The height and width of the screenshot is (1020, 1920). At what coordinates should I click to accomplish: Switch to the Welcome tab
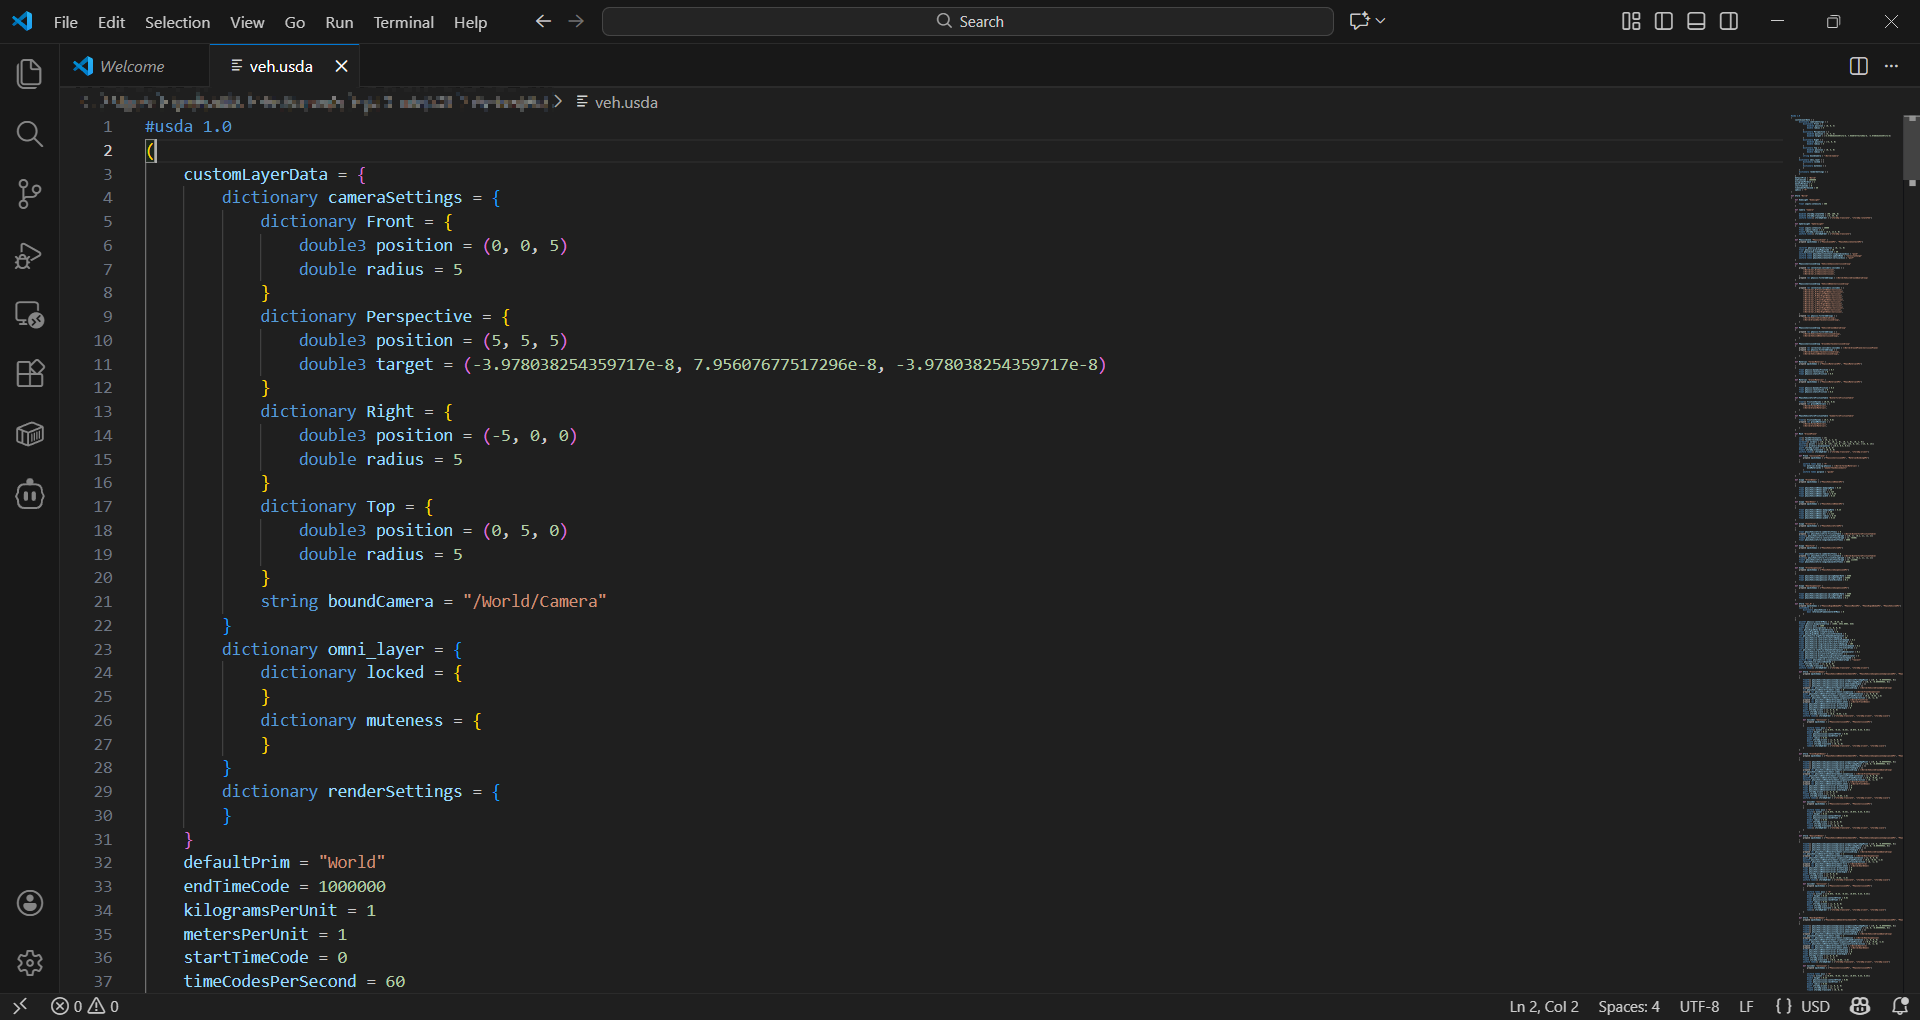pyautogui.click(x=132, y=66)
